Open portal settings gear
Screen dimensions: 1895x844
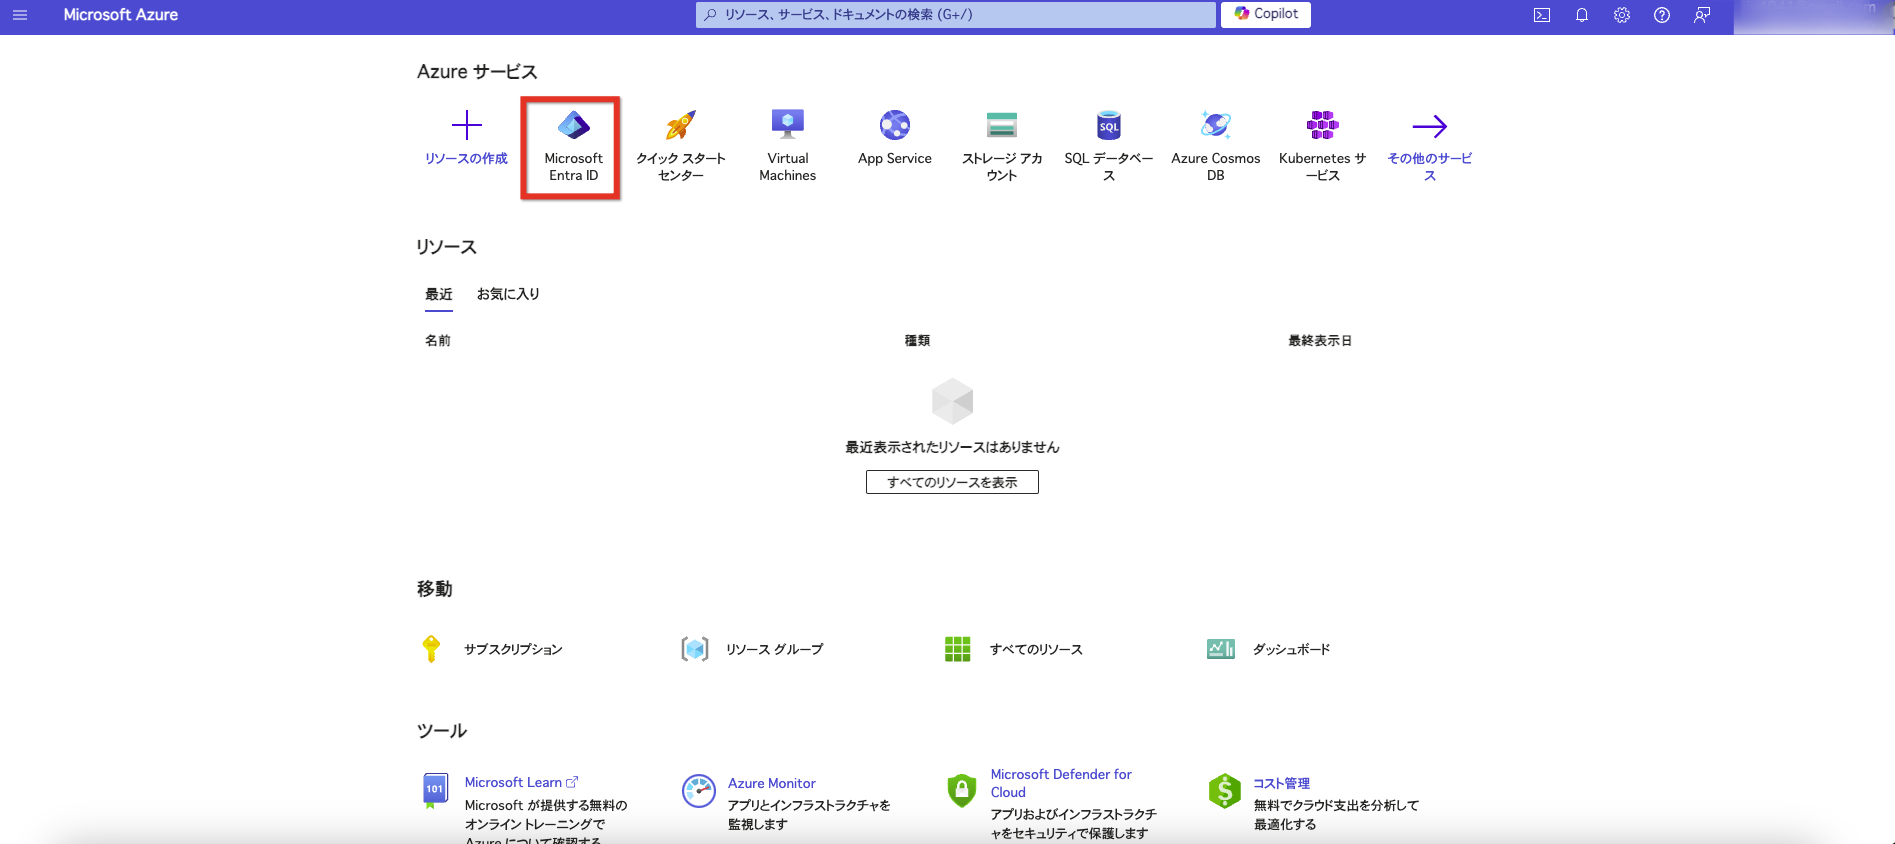tap(1622, 15)
